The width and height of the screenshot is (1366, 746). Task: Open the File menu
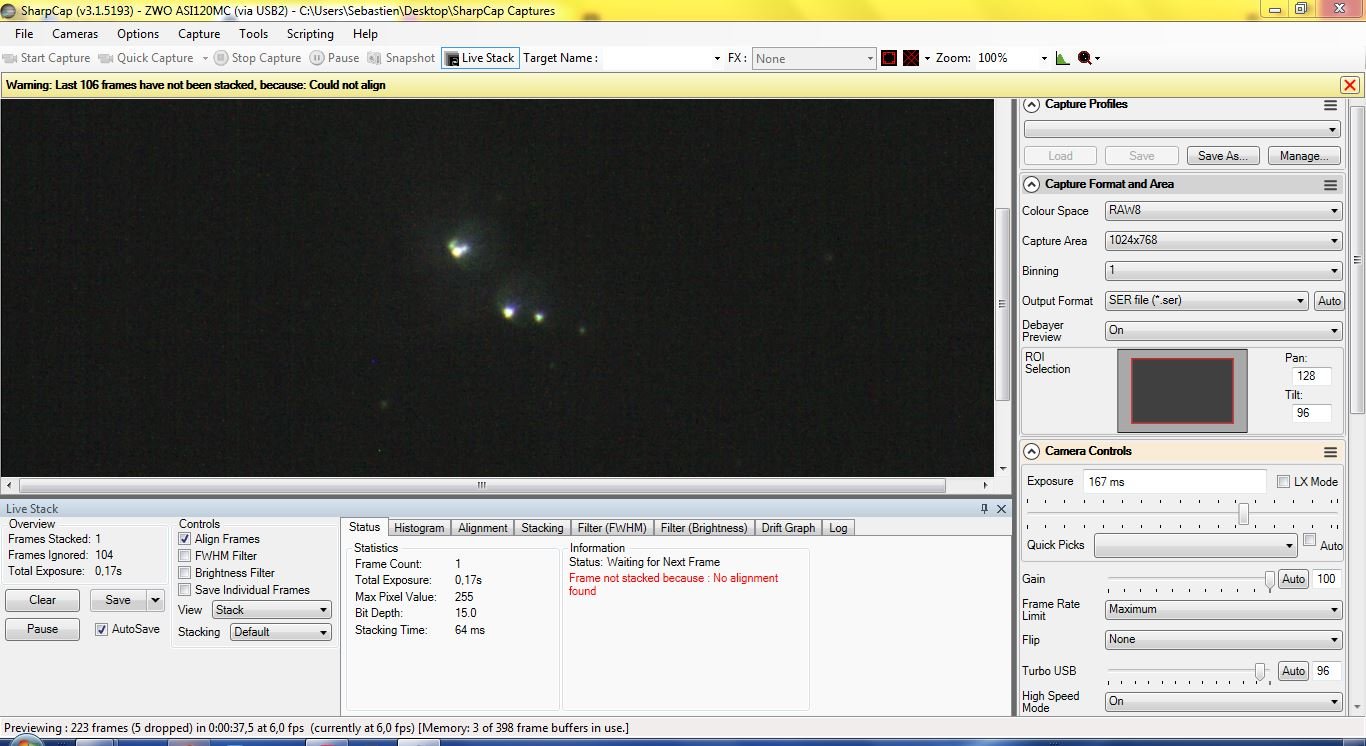pos(24,34)
